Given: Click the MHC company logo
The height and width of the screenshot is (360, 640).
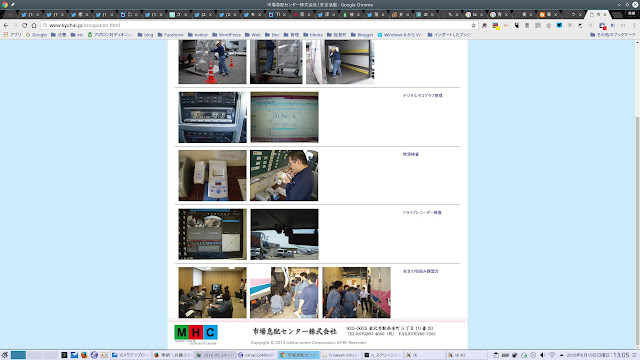Looking at the screenshot, I should point(196,335).
